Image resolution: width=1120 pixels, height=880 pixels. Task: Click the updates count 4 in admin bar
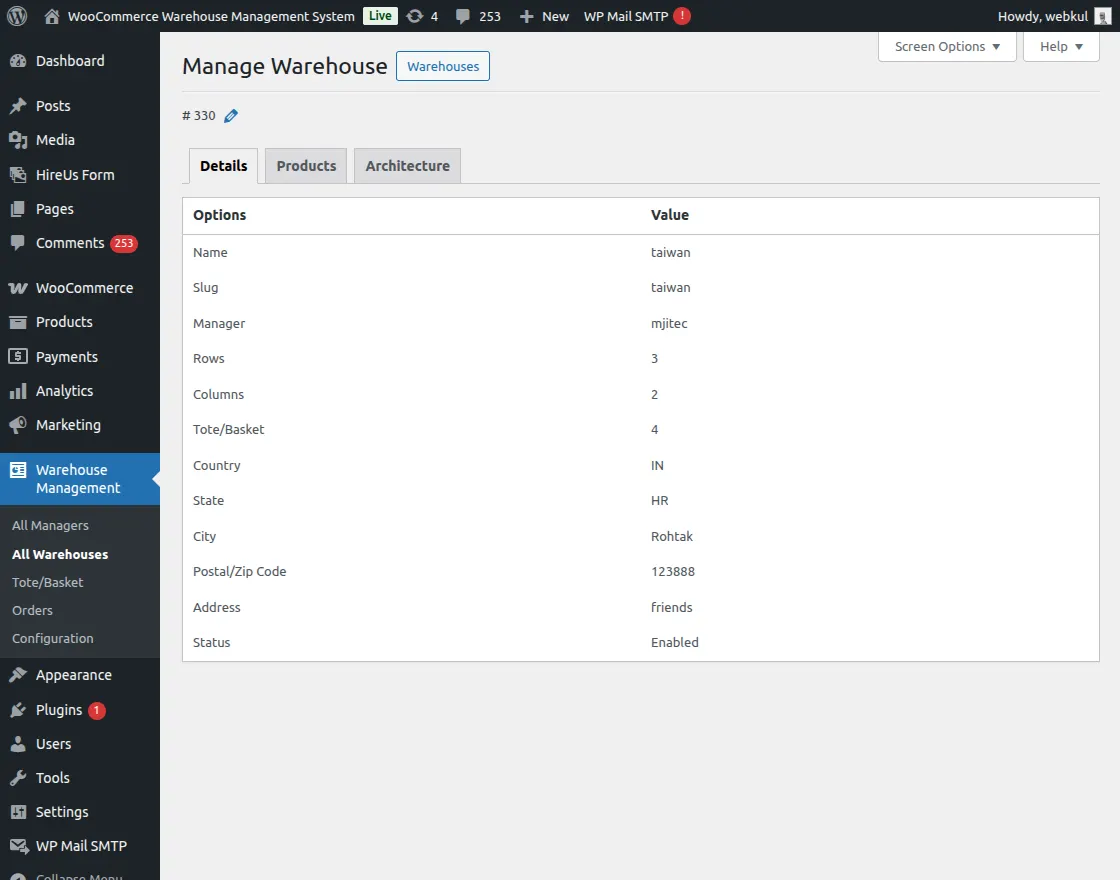click(x=434, y=16)
